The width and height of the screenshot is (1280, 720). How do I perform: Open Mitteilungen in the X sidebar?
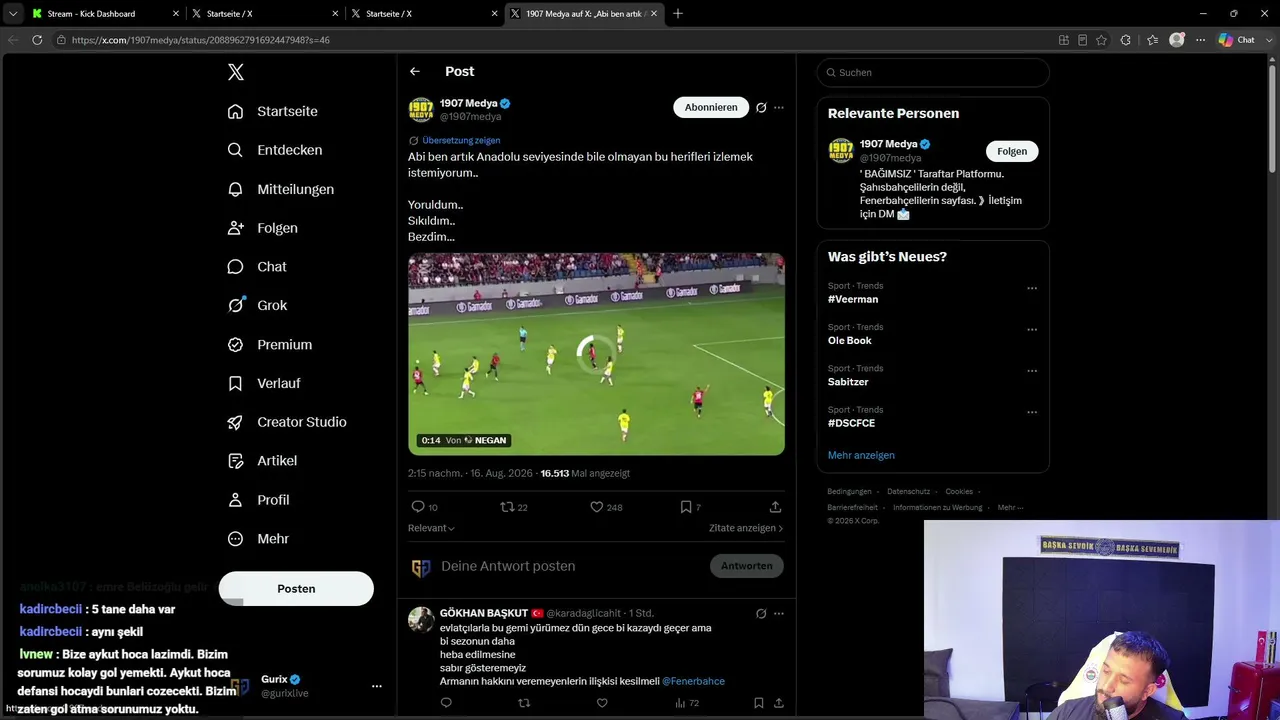click(281, 189)
